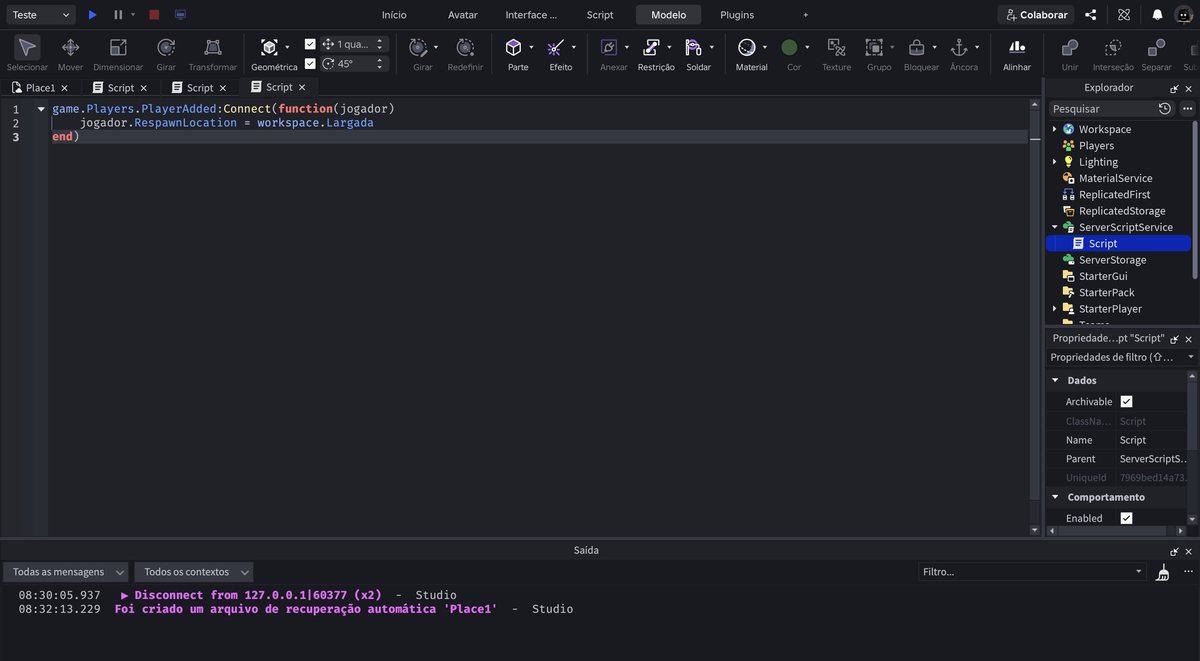The height and width of the screenshot is (661, 1200).
Task: Open the Cor color dropdown arrow
Action: (807, 47)
